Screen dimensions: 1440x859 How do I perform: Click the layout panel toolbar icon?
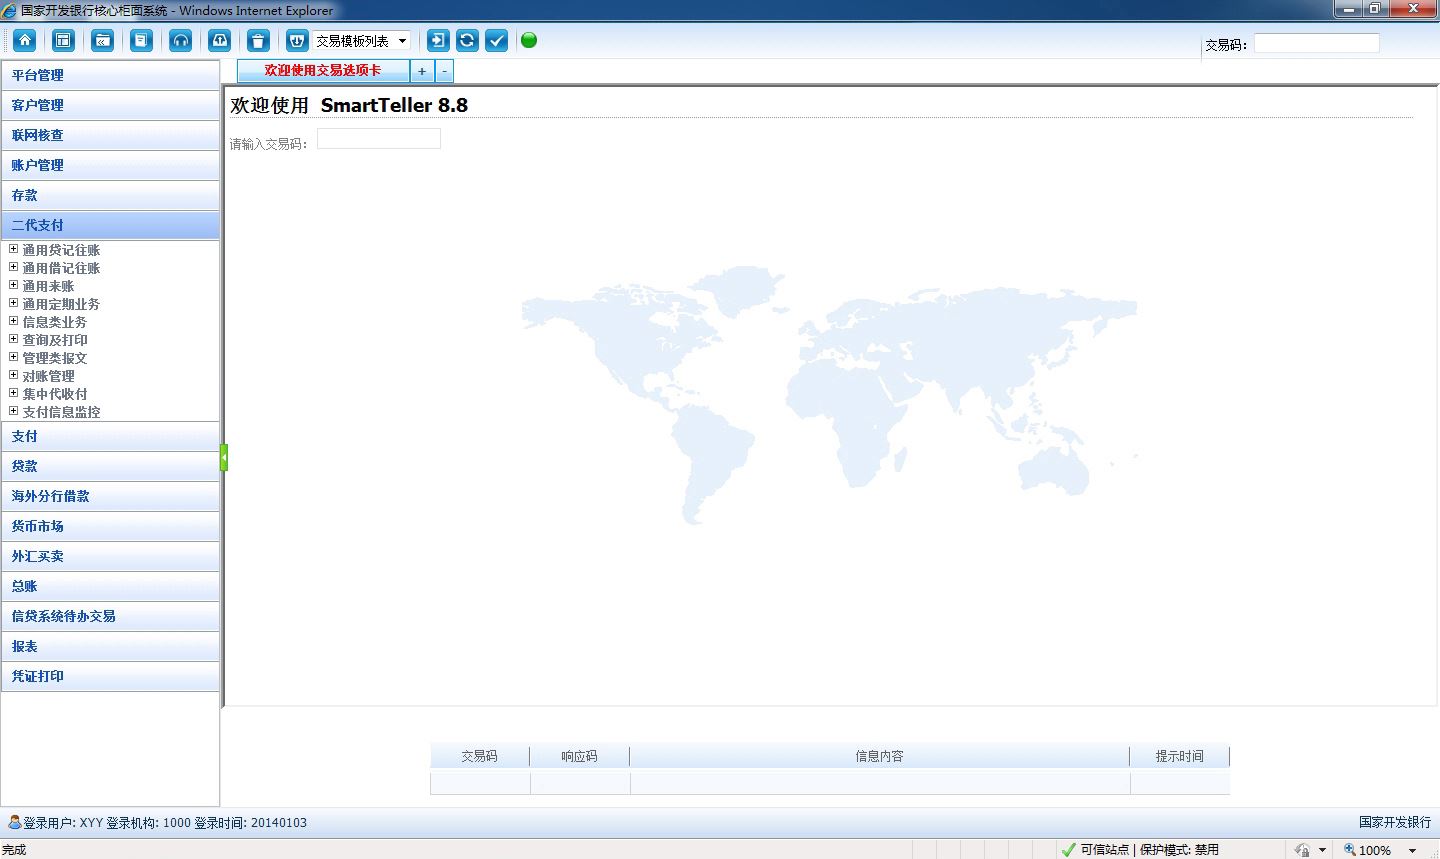click(x=63, y=40)
